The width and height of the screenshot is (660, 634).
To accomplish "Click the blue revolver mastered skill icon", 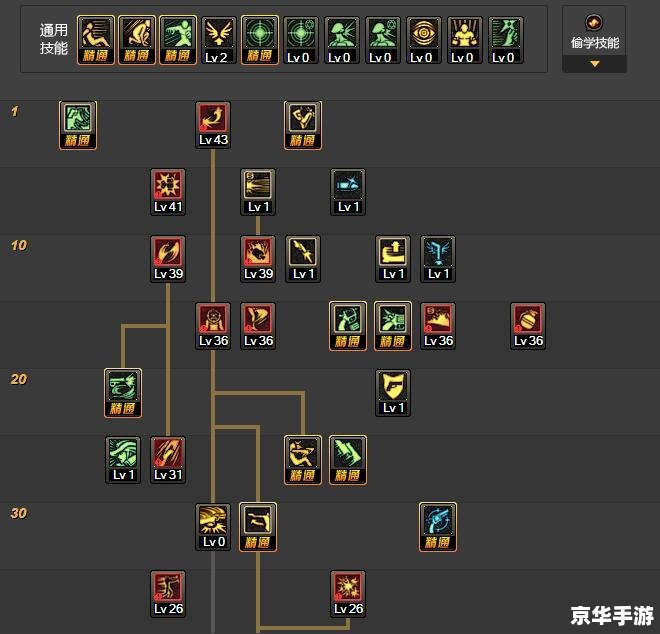I will [x=438, y=527].
